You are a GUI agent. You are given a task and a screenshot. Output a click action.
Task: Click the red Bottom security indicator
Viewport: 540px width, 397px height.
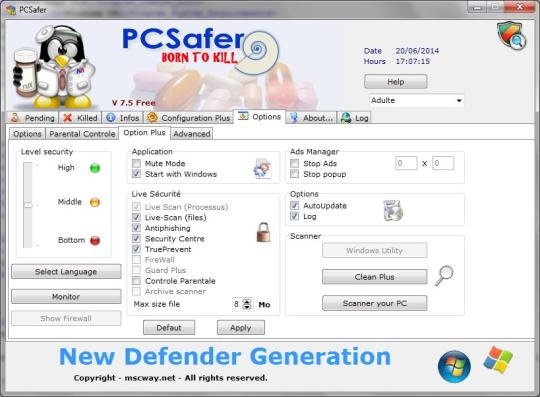click(95, 240)
